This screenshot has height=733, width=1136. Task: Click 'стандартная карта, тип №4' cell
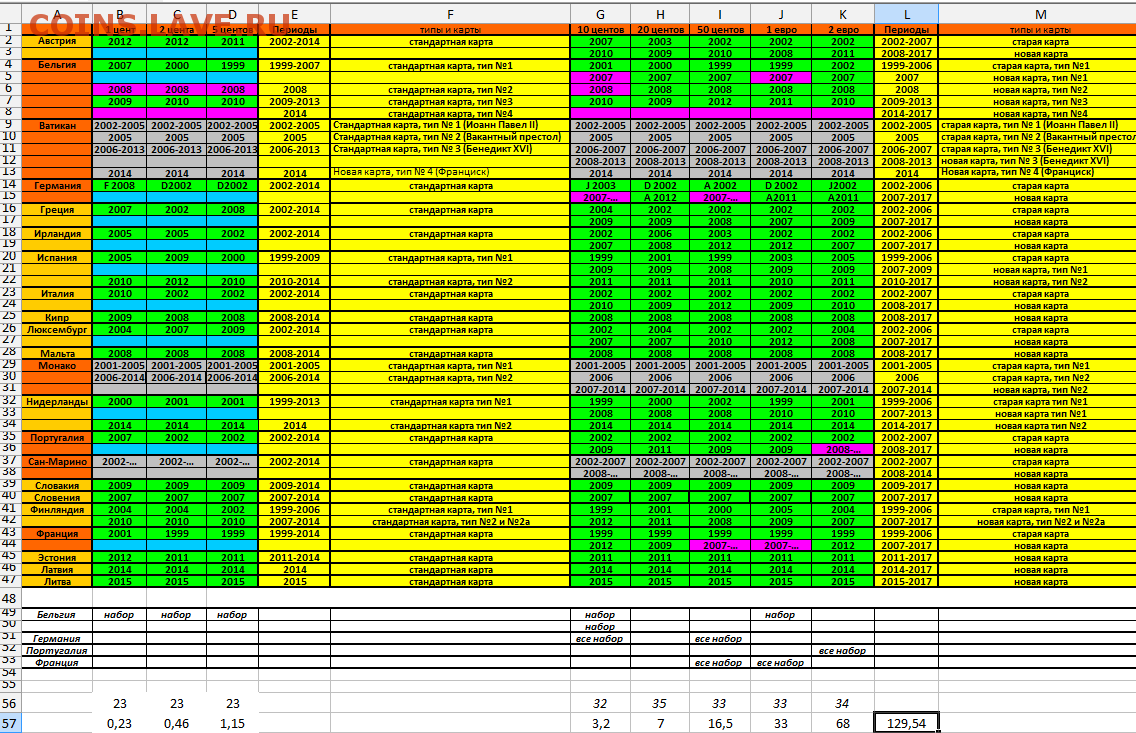451,114
